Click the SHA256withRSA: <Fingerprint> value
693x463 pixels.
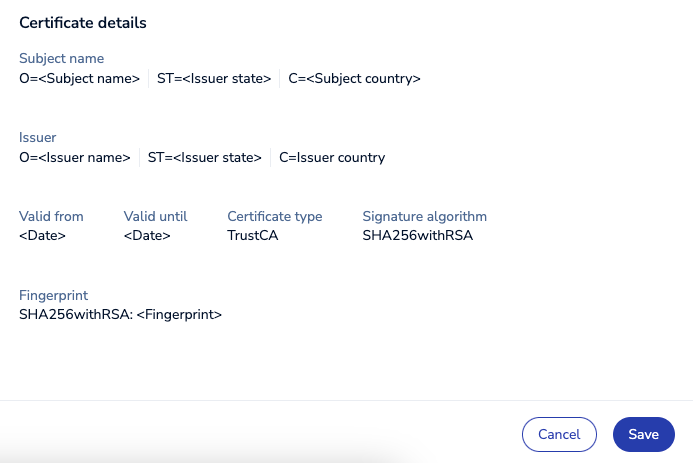tap(120, 314)
